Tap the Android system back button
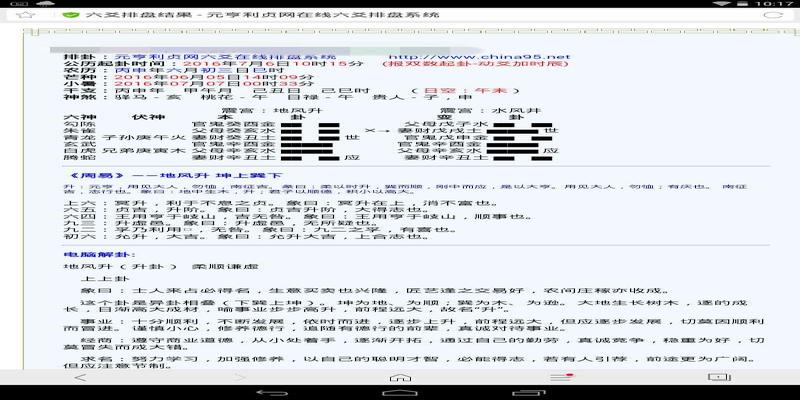The width and height of the screenshot is (800, 400). [271, 393]
